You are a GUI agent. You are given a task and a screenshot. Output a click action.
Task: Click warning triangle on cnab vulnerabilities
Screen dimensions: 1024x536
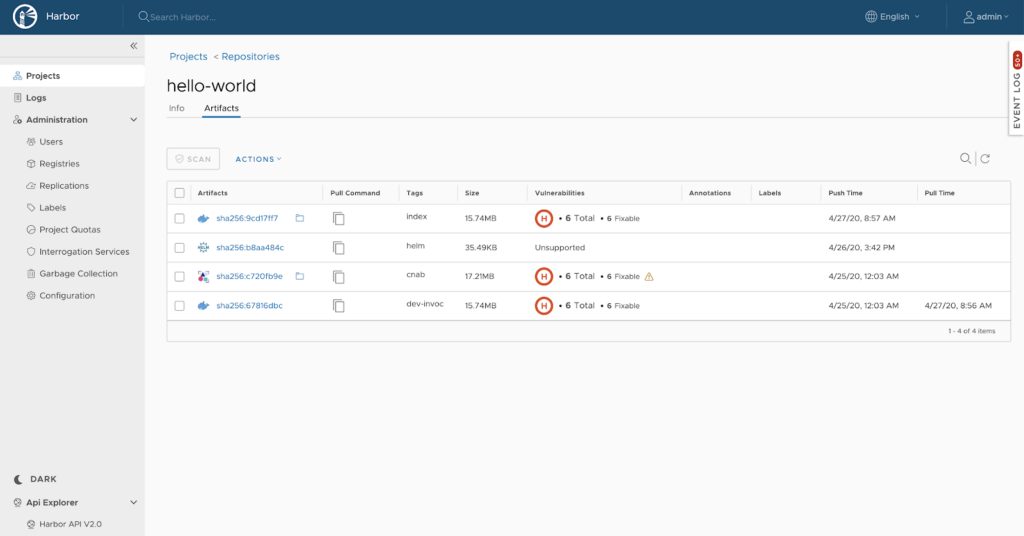coord(649,276)
